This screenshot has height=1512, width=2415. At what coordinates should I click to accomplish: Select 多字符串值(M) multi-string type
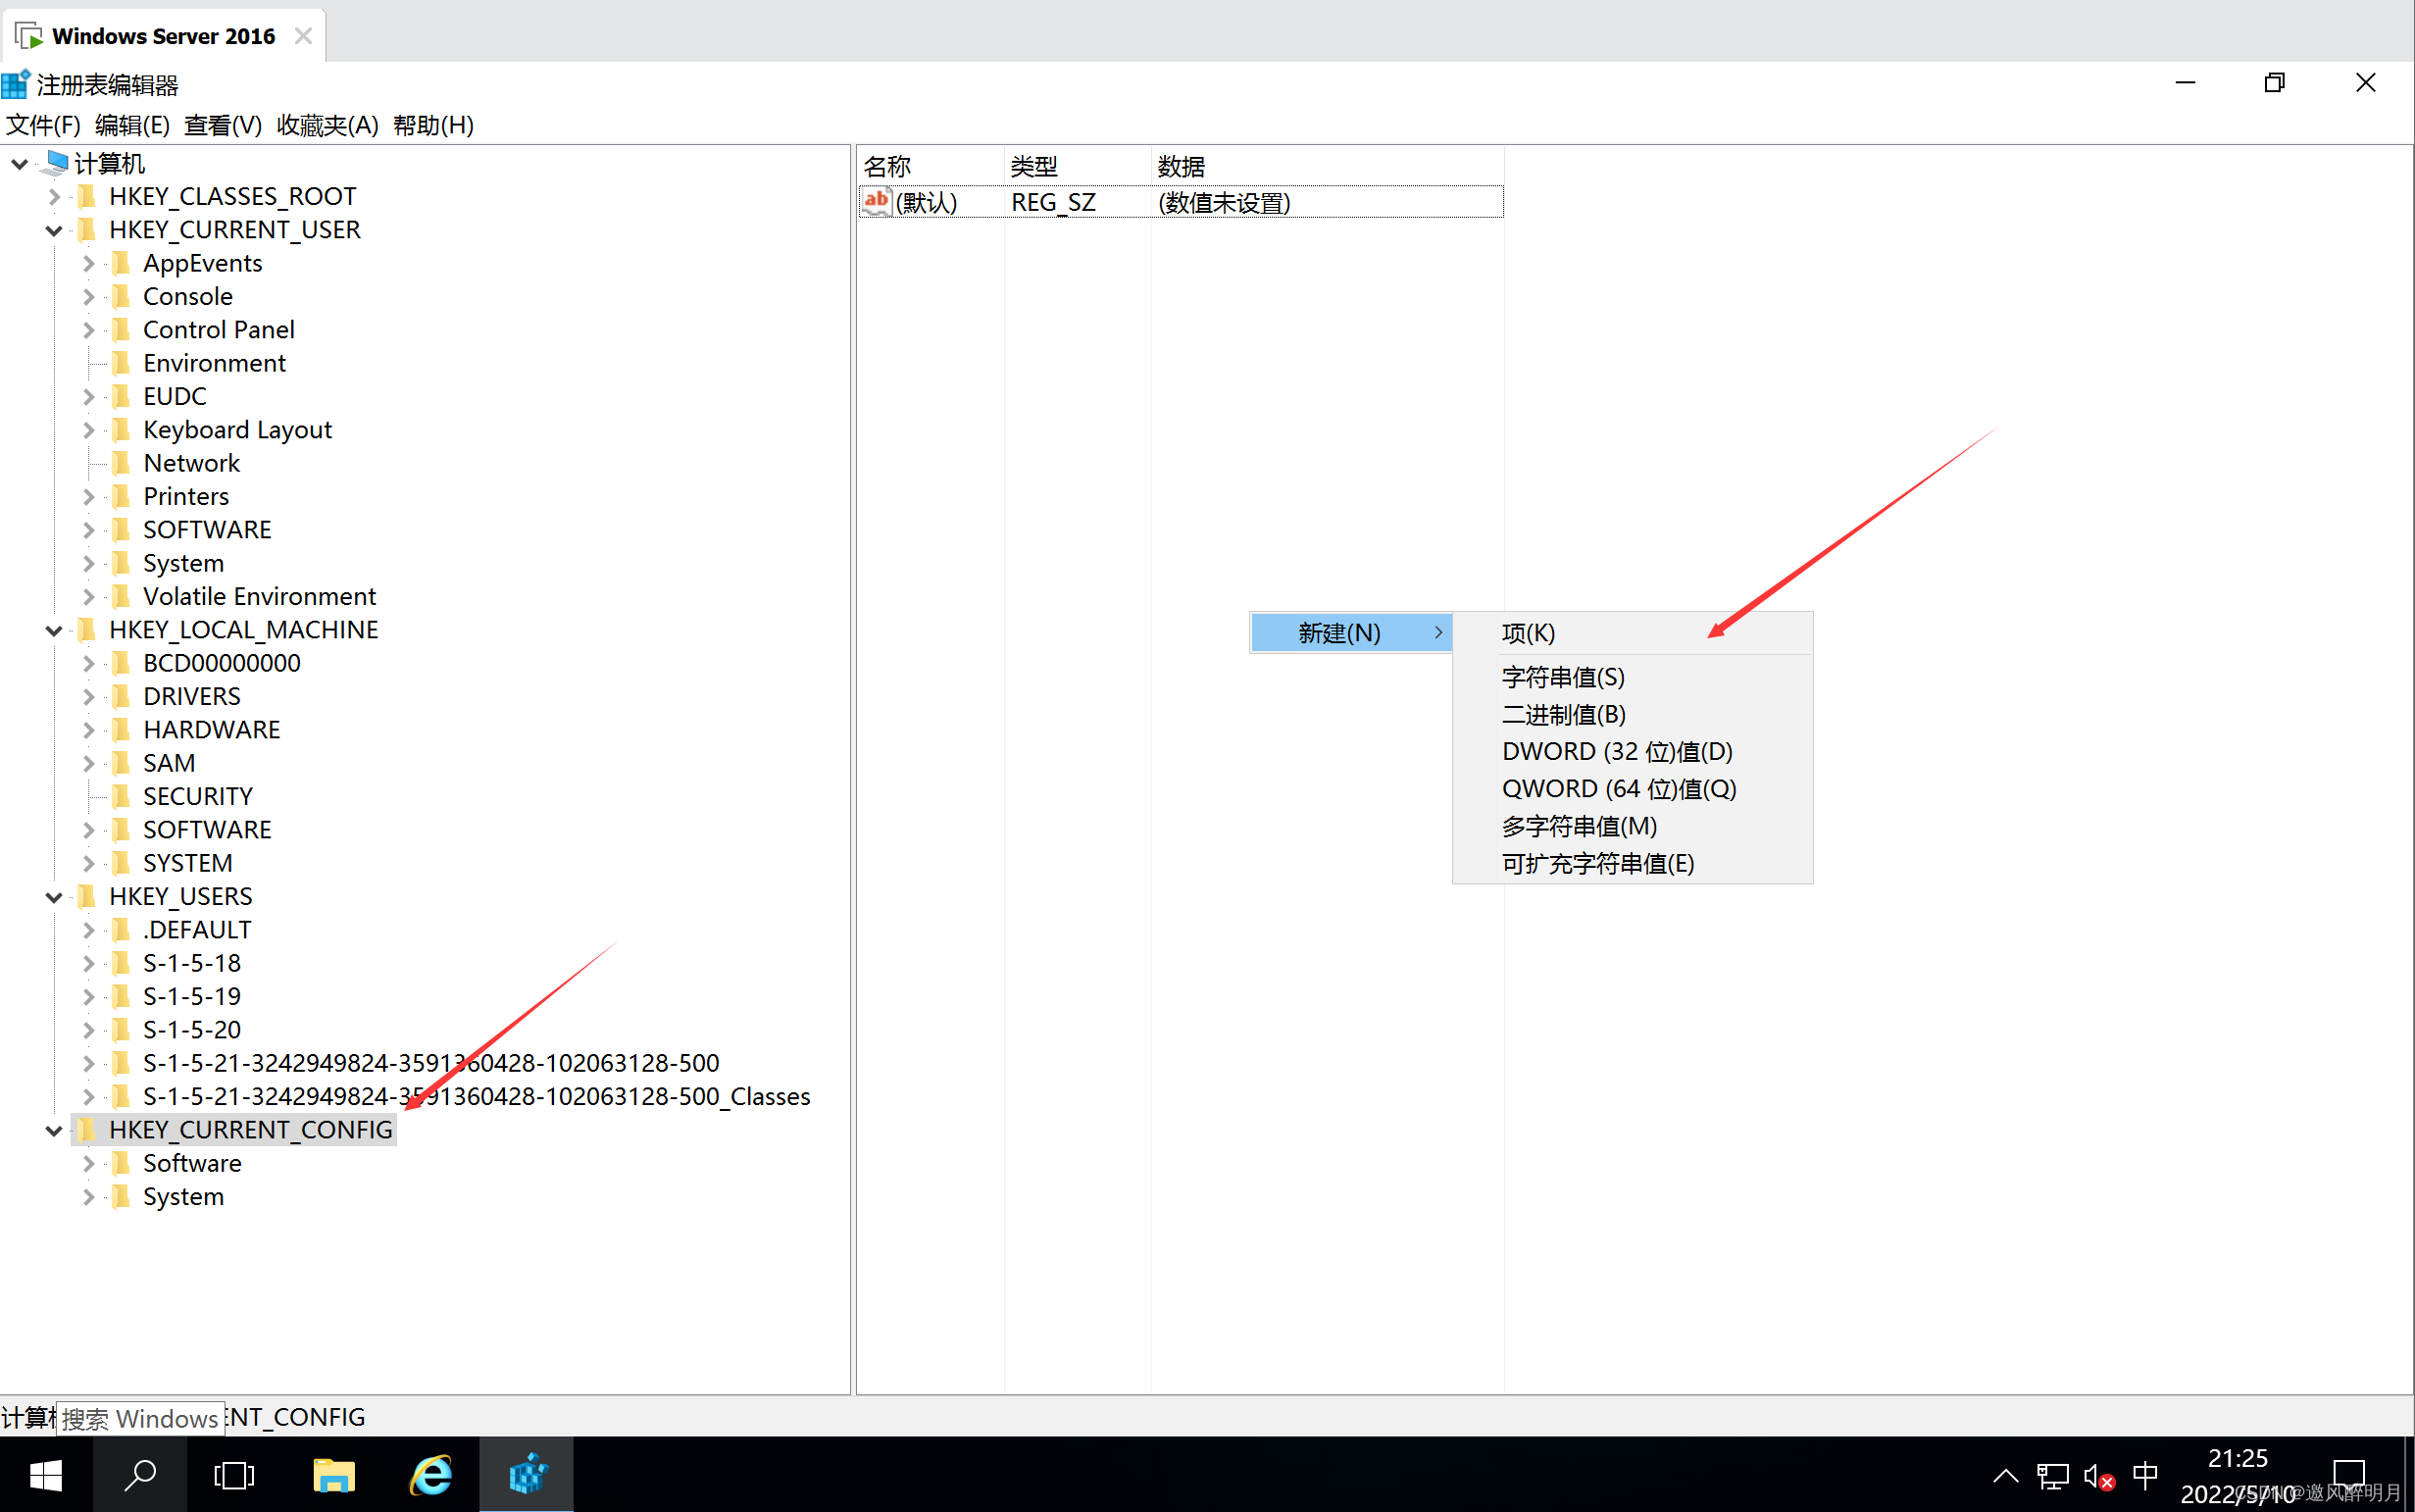tap(1578, 824)
